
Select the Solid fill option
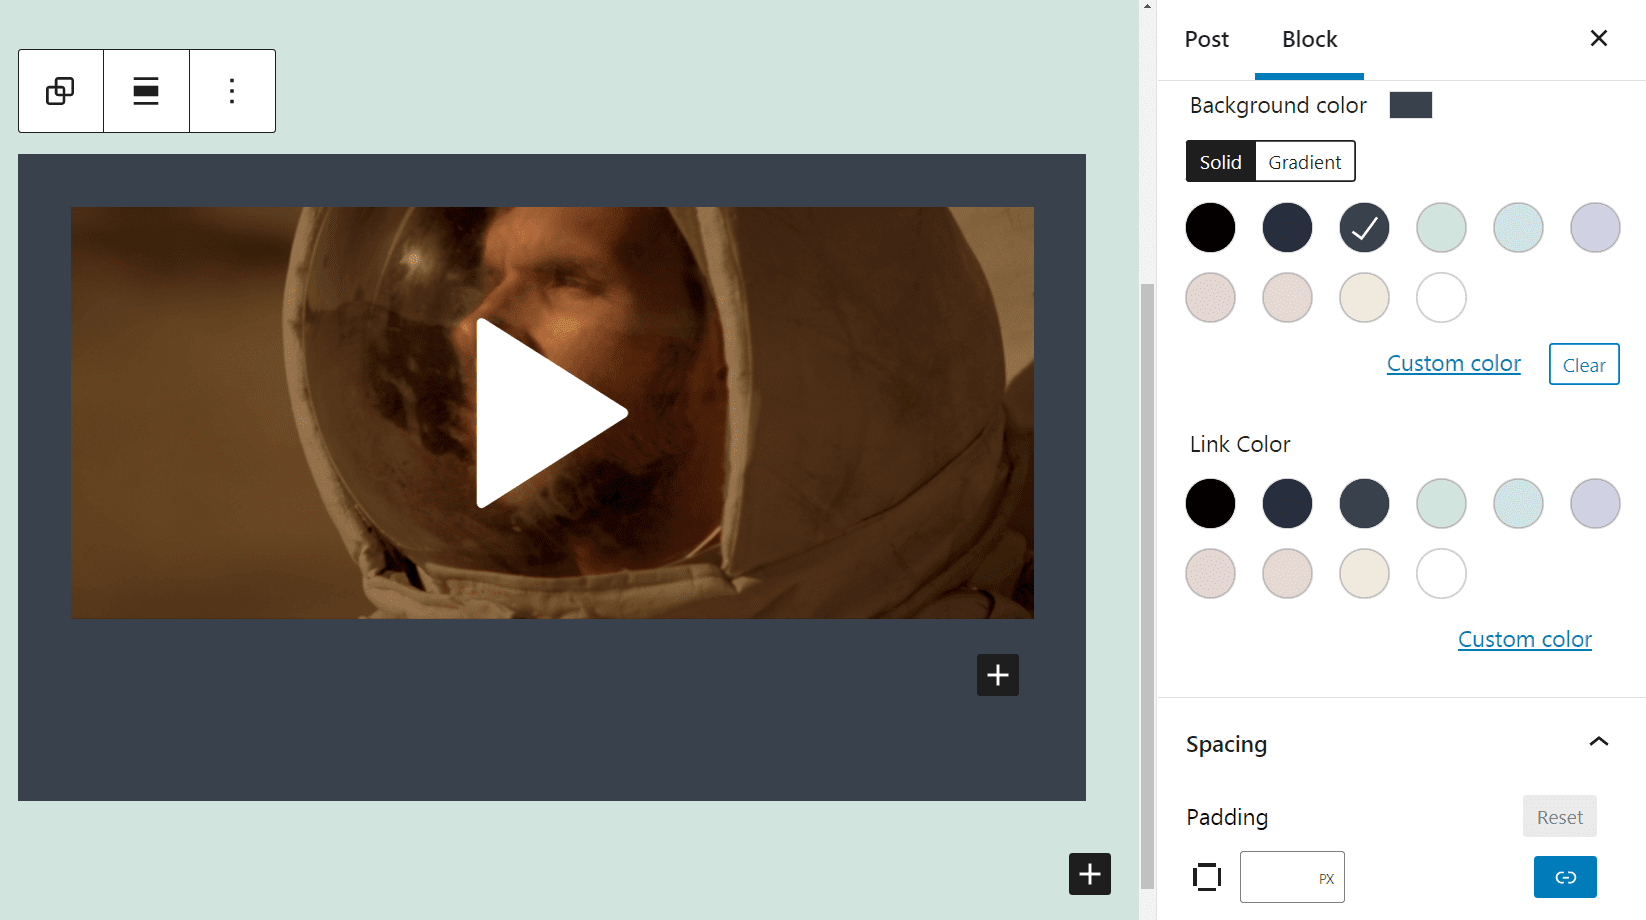[x=1220, y=161]
